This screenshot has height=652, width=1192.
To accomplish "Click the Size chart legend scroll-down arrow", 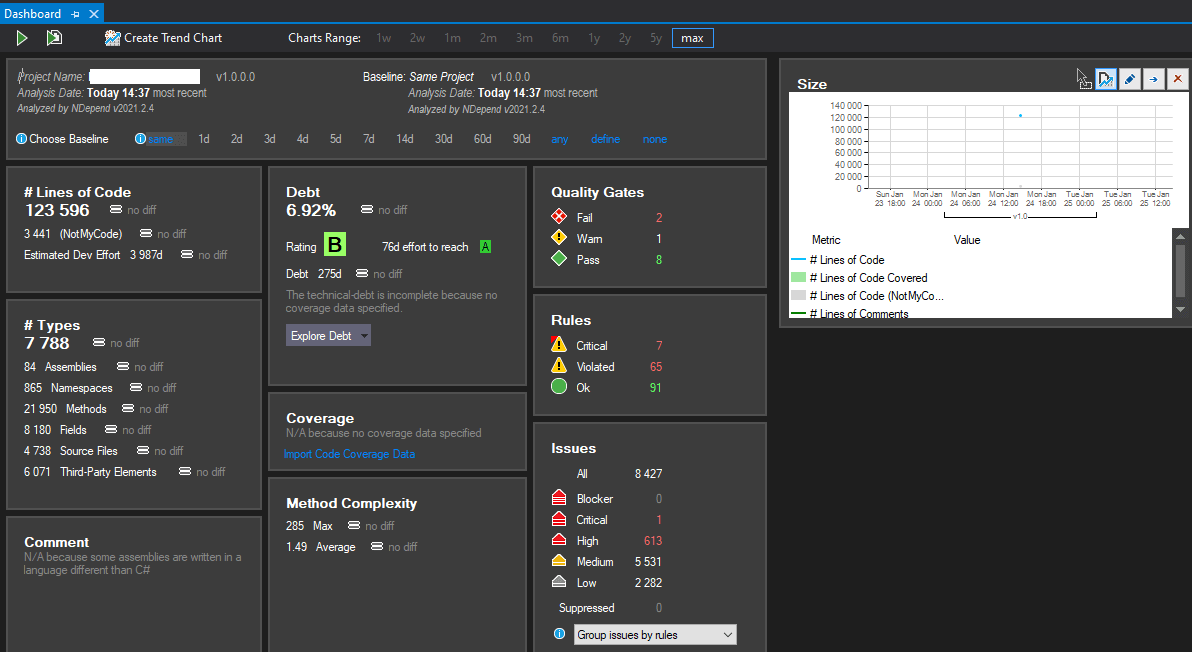I will (1180, 309).
